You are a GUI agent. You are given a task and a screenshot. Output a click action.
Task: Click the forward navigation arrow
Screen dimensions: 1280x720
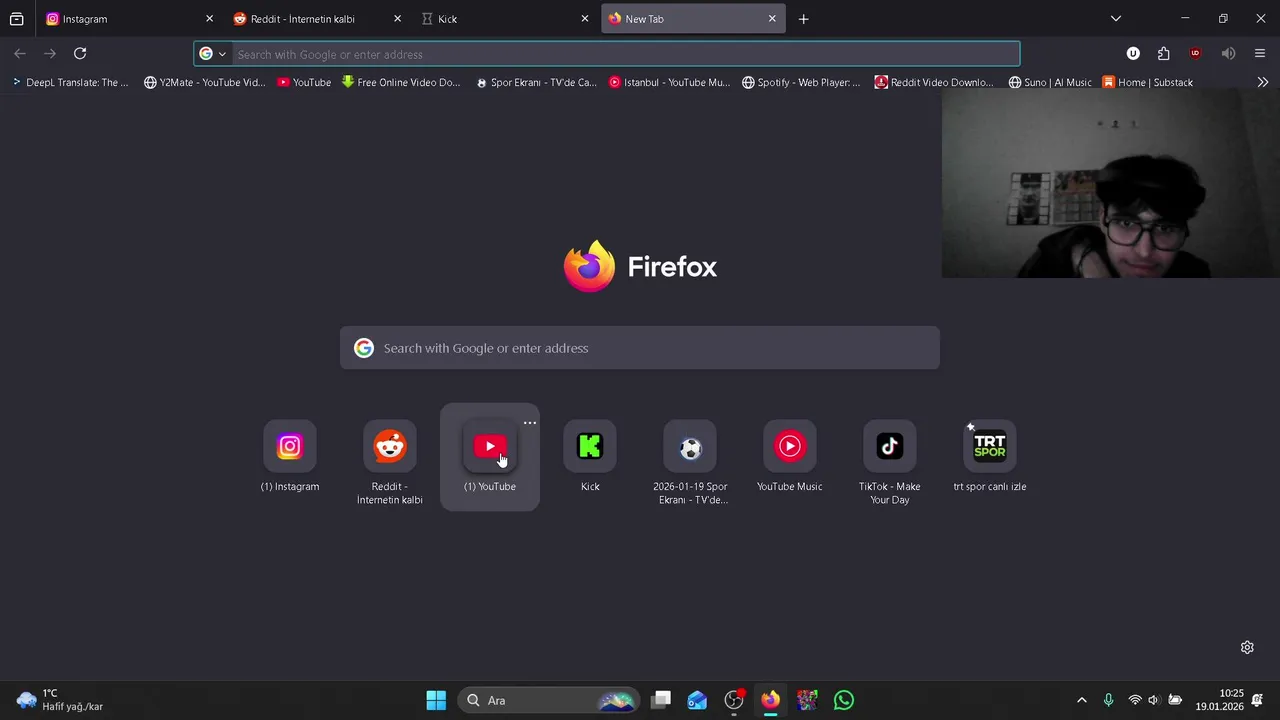pyautogui.click(x=50, y=54)
